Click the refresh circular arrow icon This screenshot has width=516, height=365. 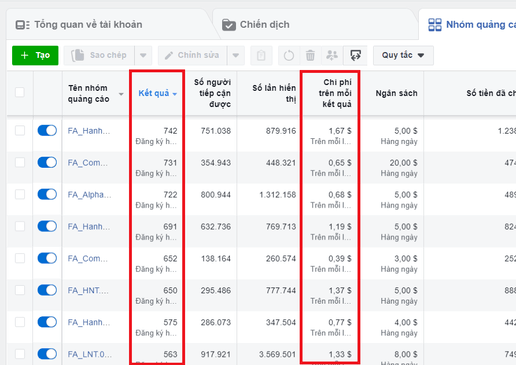pyautogui.click(x=289, y=55)
